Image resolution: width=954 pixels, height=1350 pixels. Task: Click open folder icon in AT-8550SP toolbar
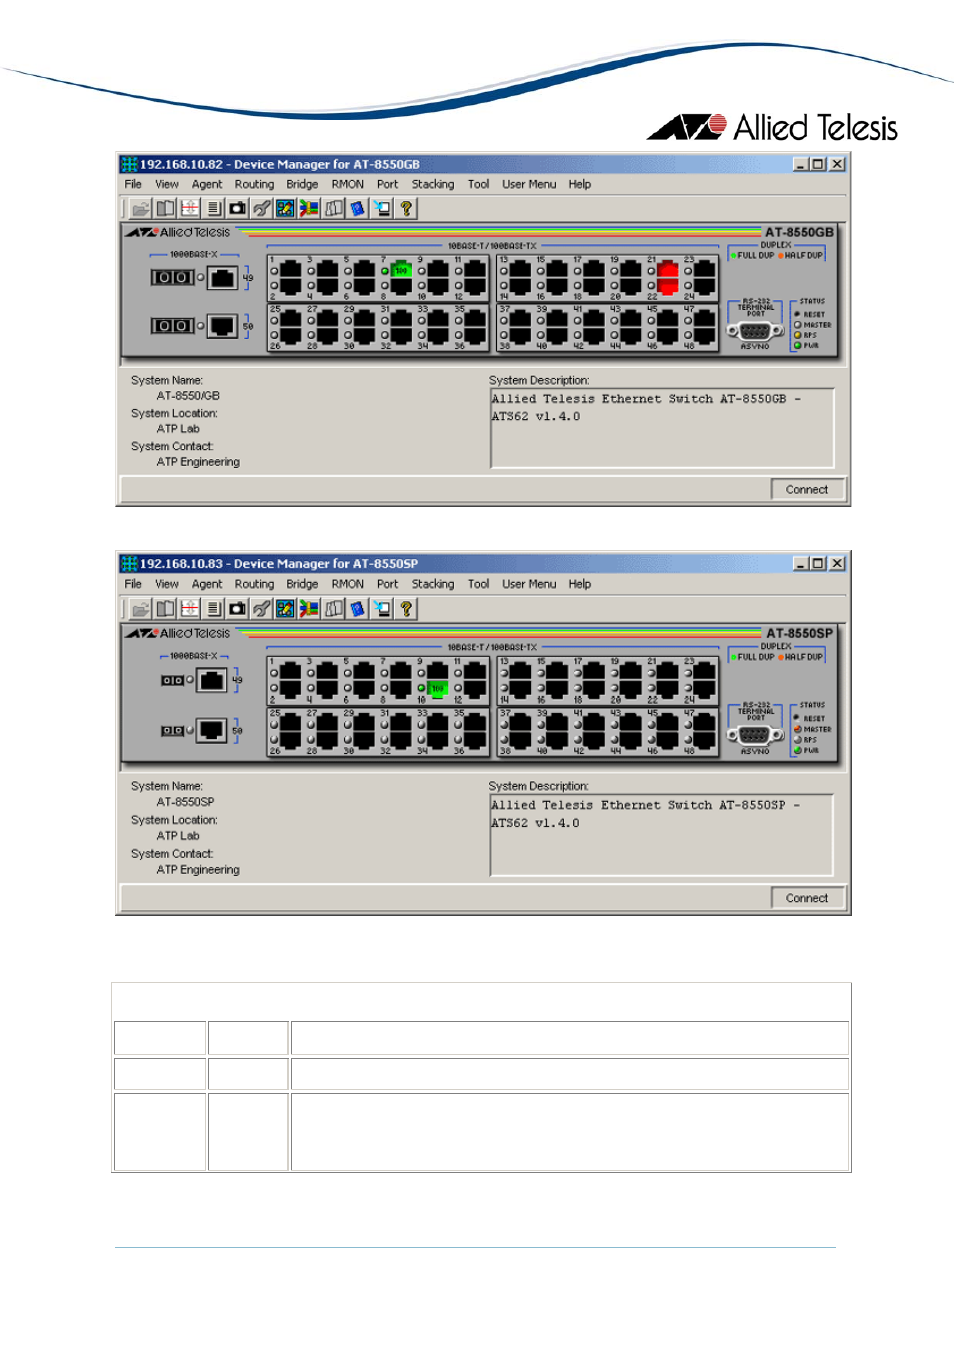point(141,608)
